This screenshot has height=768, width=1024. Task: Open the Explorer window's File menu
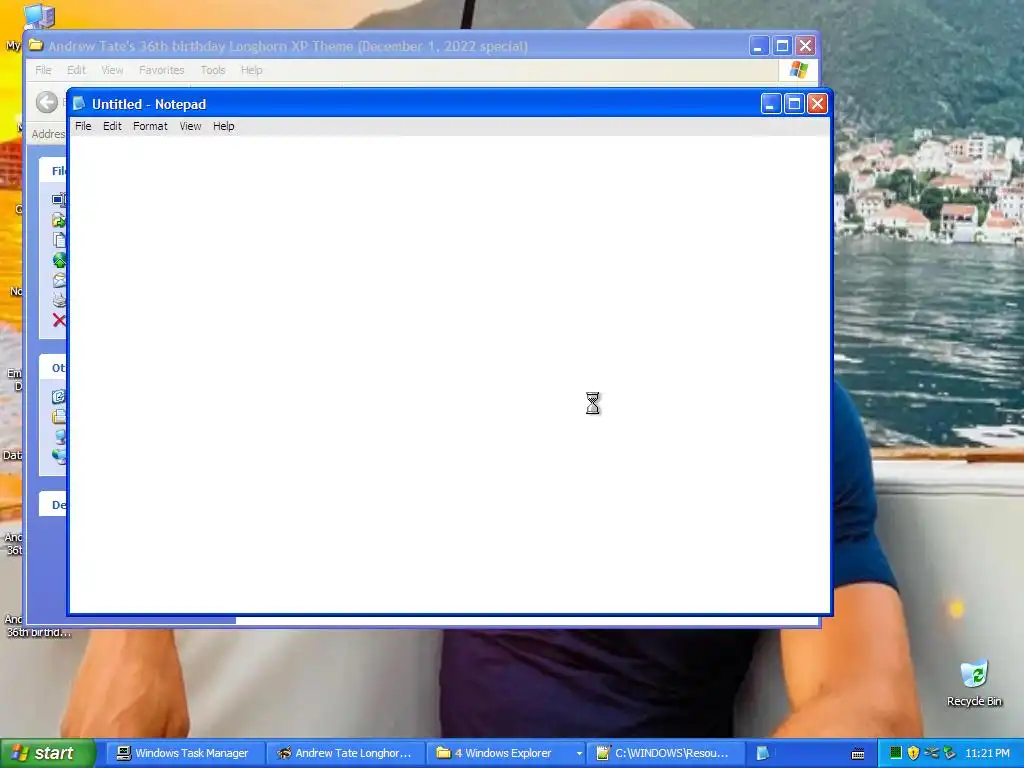pyautogui.click(x=43, y=70)
